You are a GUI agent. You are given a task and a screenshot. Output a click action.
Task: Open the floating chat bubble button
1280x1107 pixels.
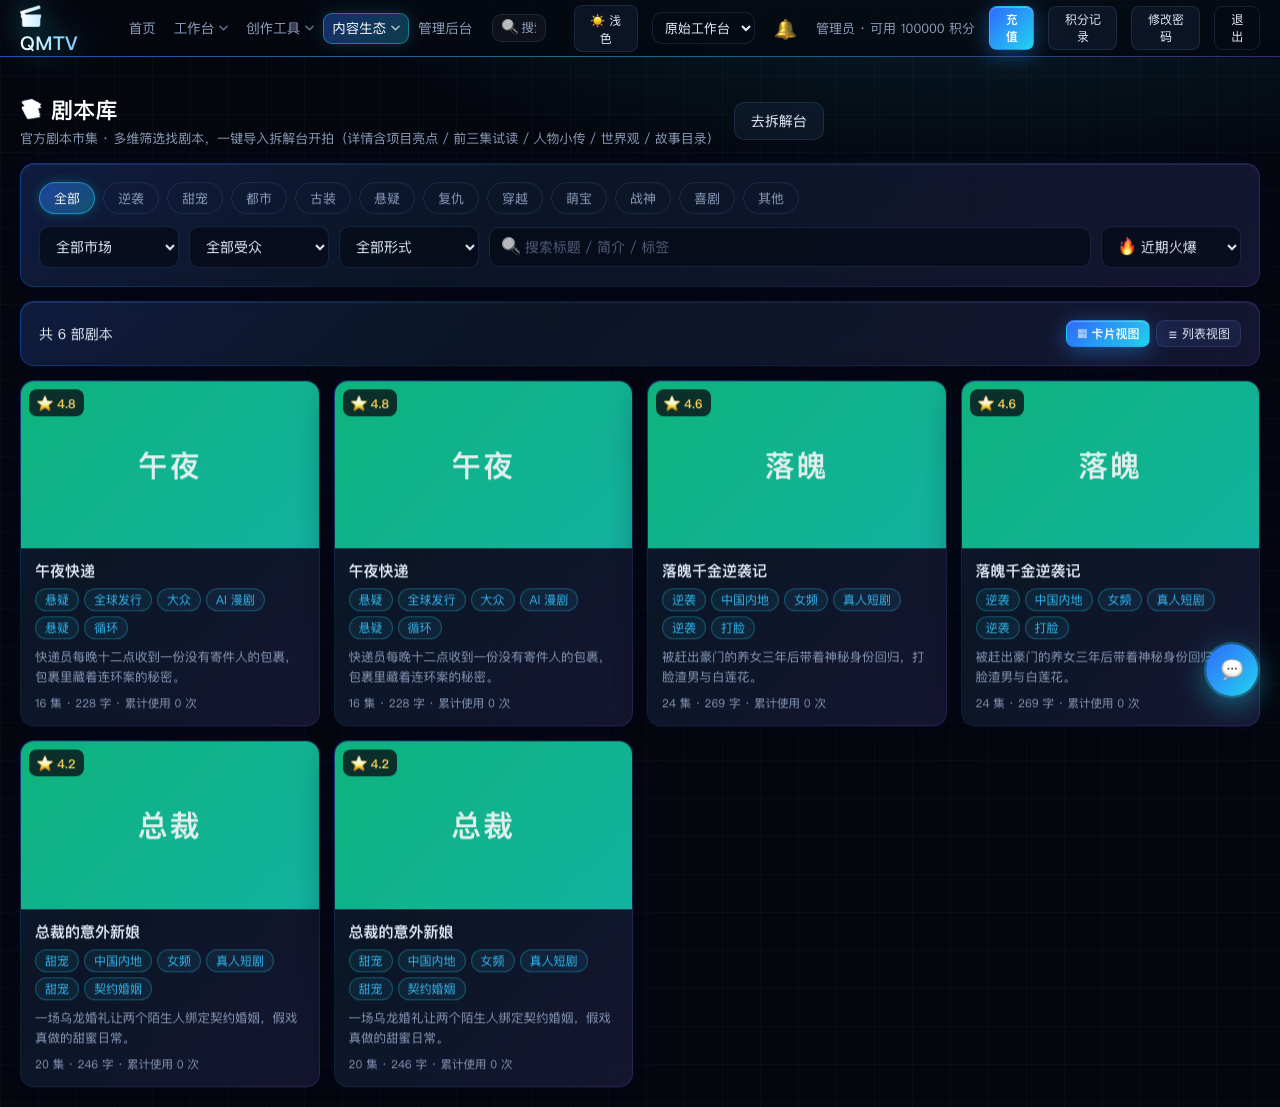tap(1231, 669)
